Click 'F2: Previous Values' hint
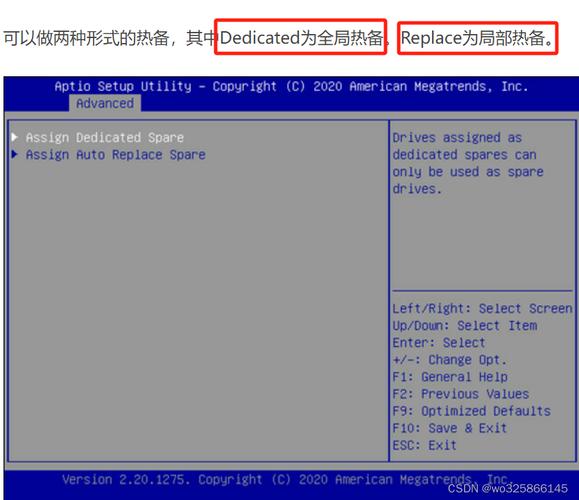This screenshot has width=579, height=500. point(460,394)
